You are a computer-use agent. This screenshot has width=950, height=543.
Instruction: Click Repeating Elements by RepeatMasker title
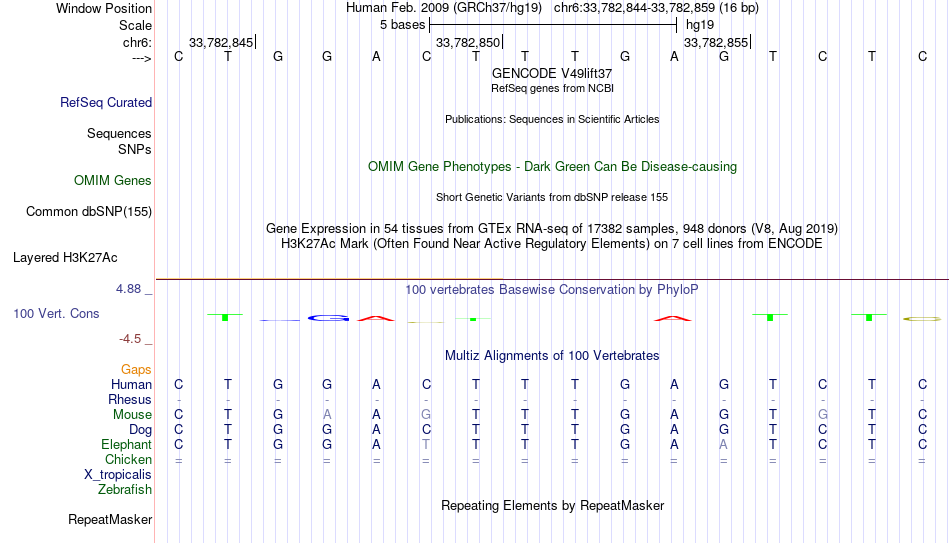553,505
